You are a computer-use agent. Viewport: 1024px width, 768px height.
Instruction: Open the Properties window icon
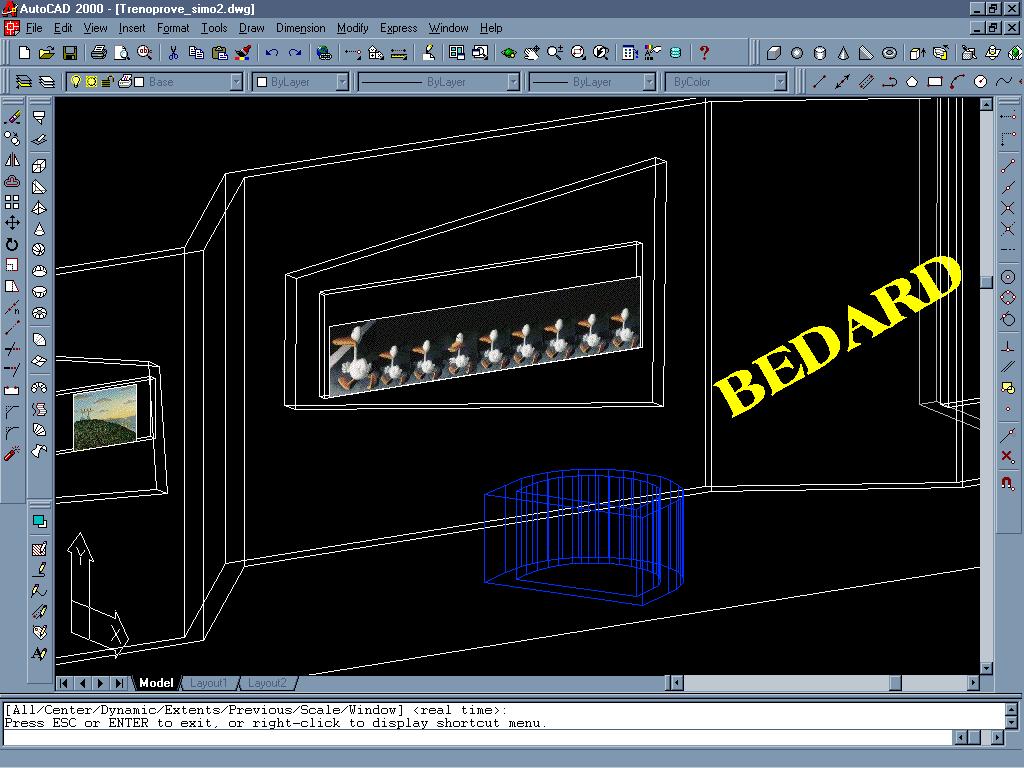[x=629, y=53]
